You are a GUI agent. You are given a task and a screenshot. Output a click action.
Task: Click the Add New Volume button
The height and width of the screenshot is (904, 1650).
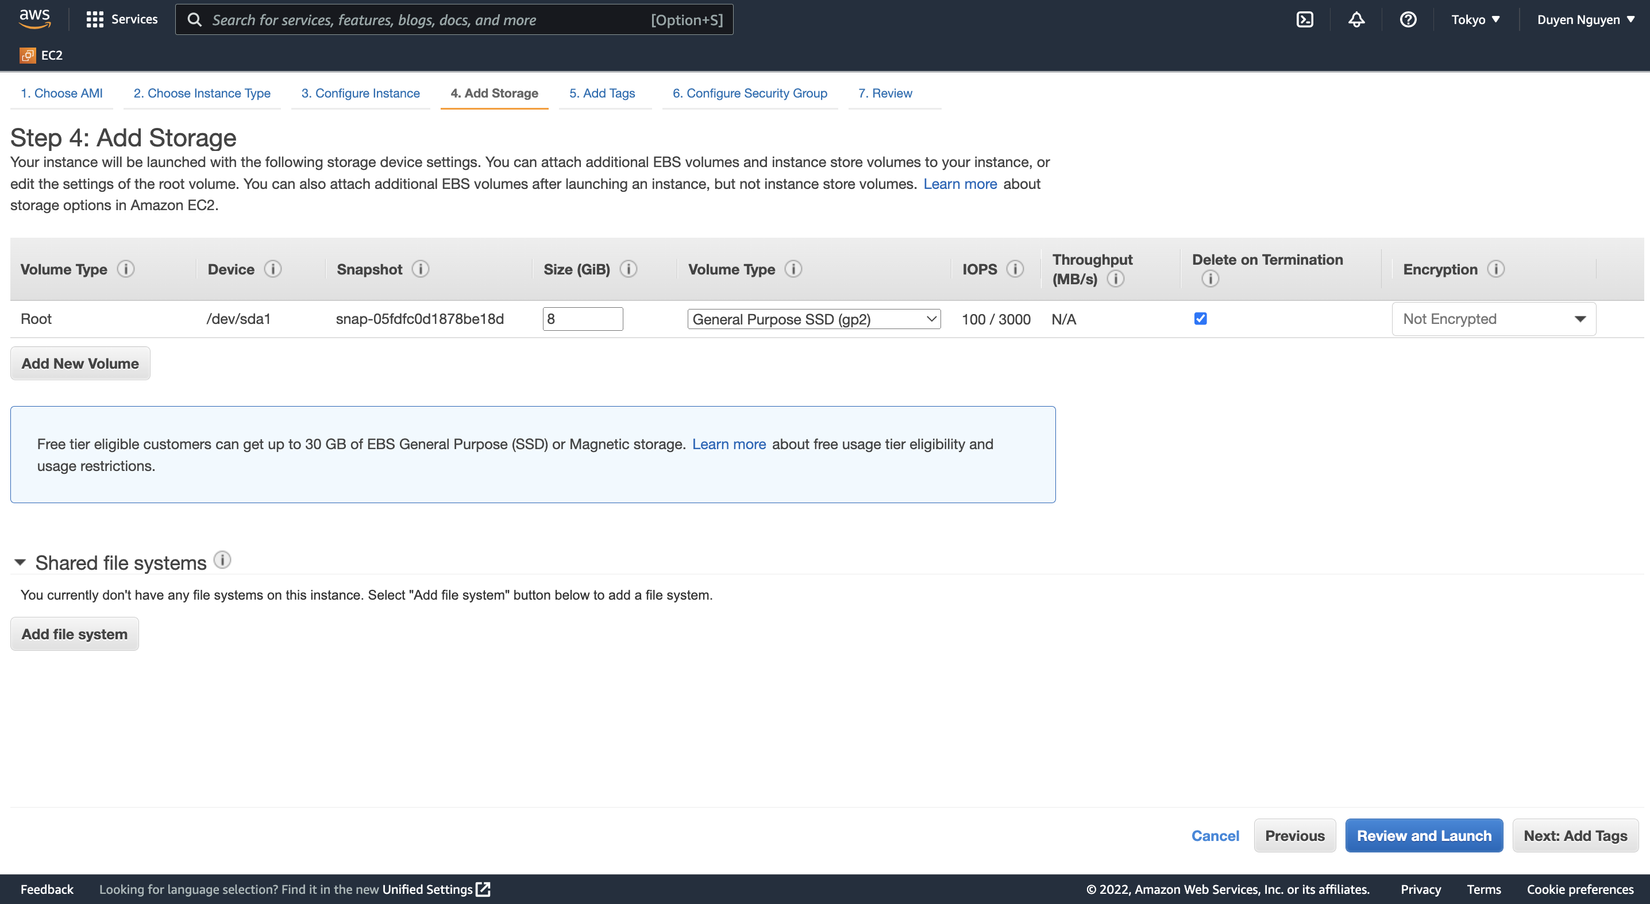pos(80,364)
